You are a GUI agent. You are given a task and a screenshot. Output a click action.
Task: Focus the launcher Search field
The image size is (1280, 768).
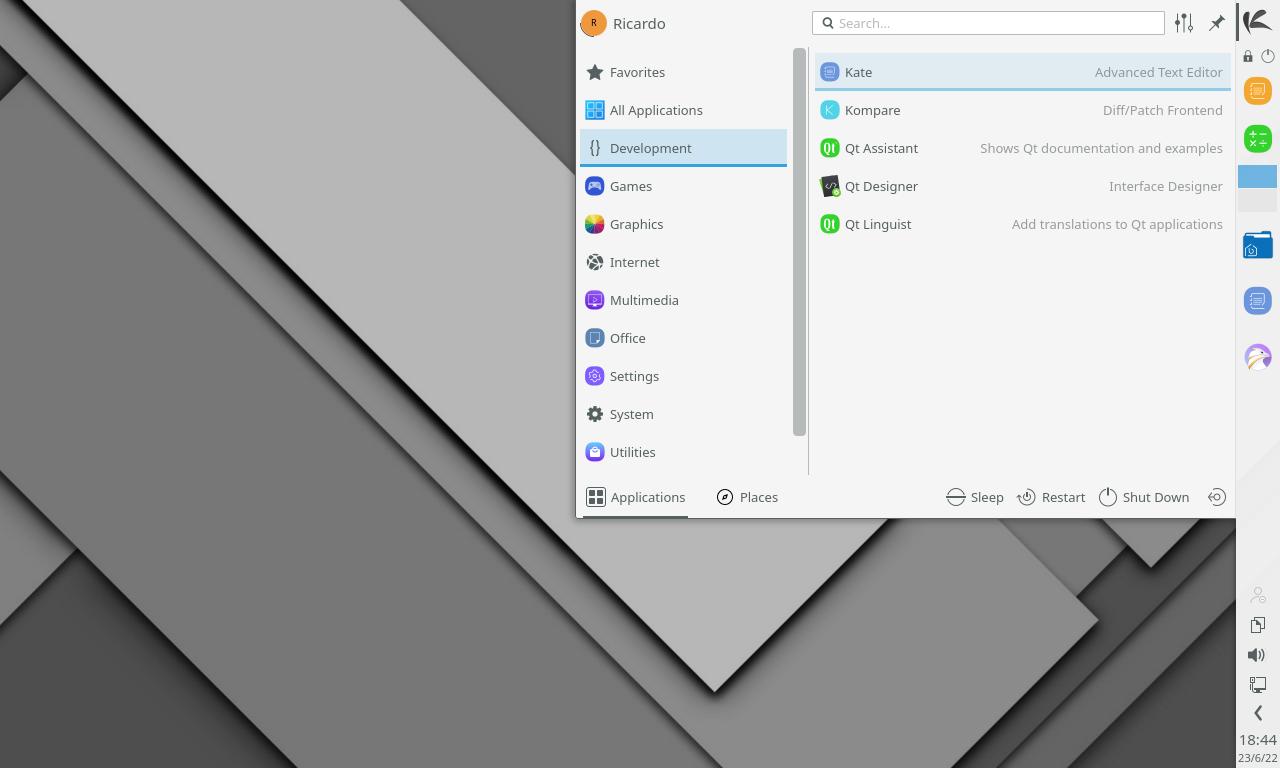(988, 23)
